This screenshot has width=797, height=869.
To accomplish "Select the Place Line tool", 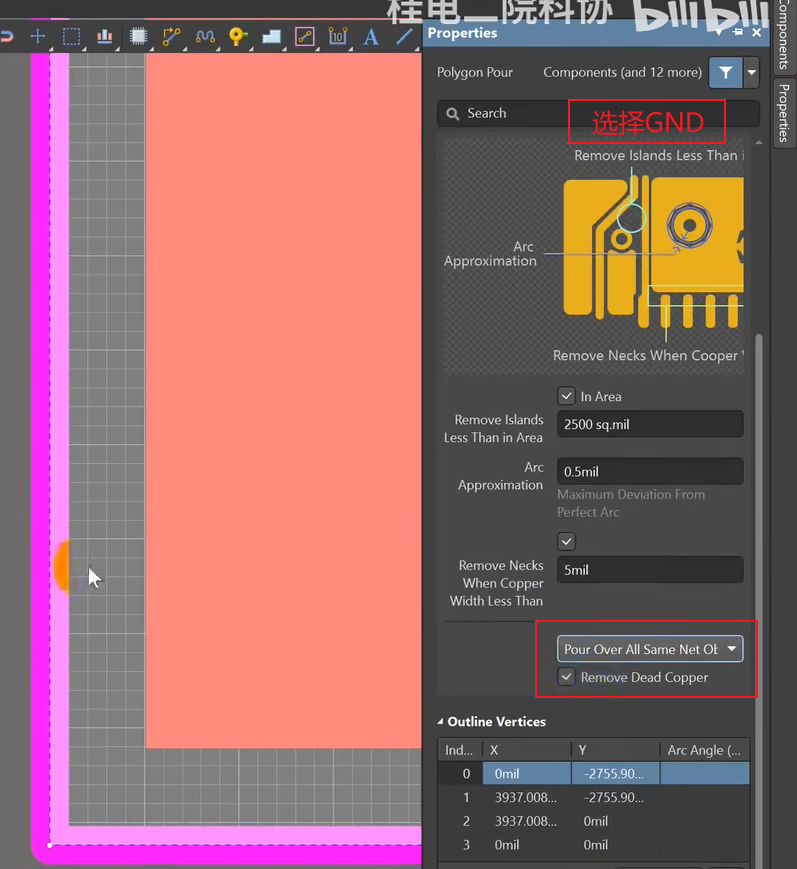I will click(405, 37).
